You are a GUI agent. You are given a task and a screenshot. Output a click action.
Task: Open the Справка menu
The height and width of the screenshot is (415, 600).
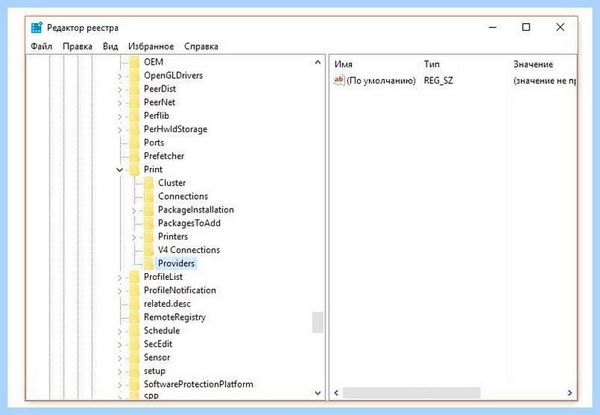pyautogui.click(x=201, y=47)
